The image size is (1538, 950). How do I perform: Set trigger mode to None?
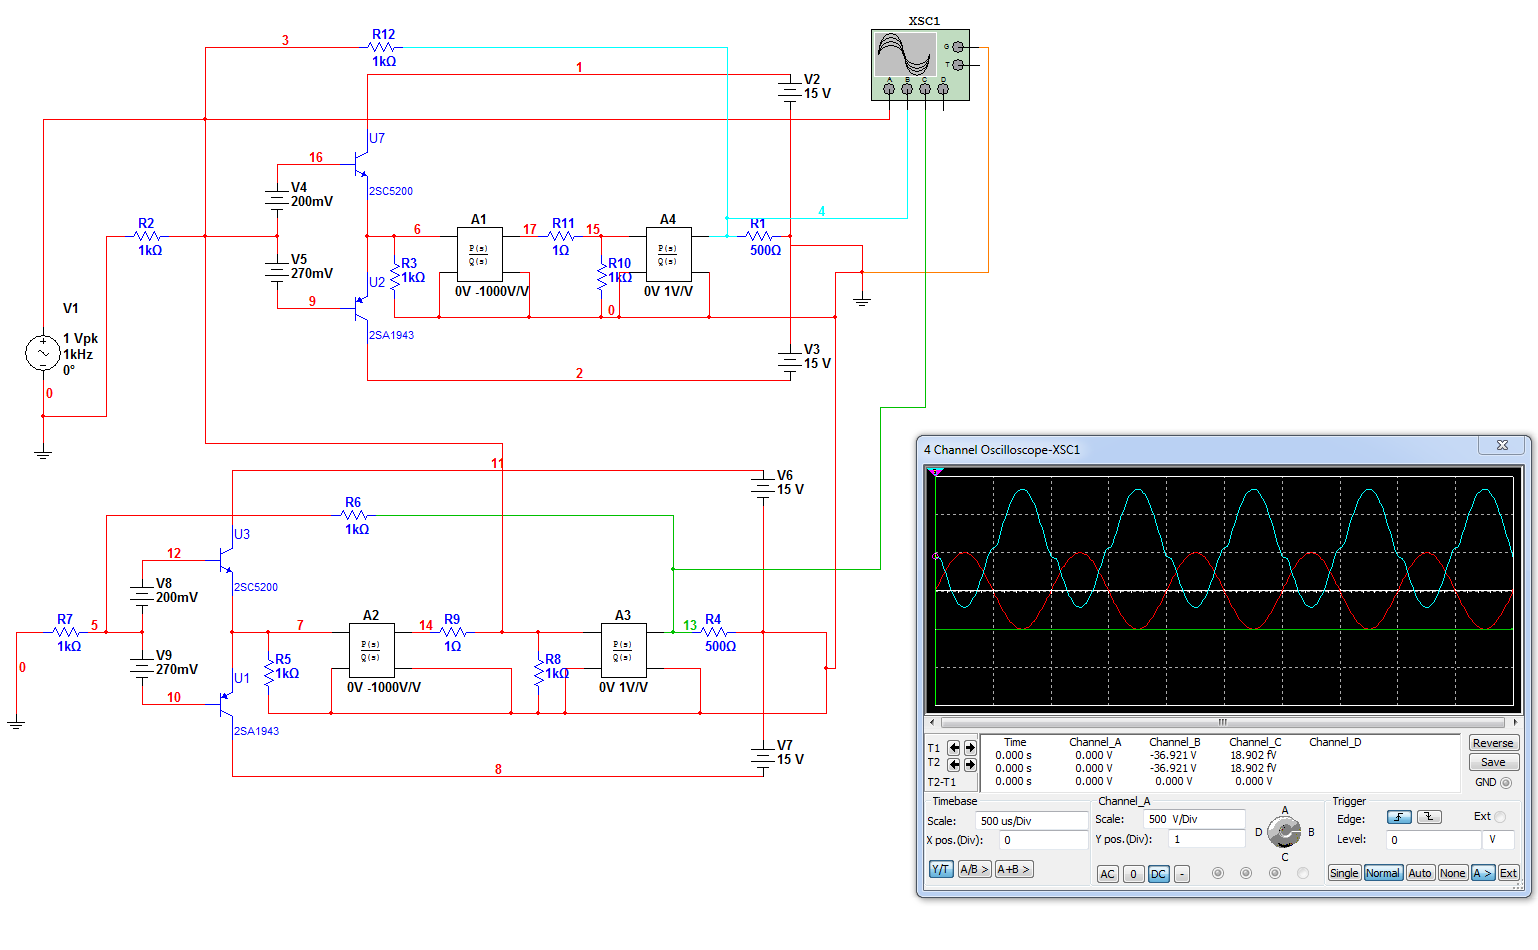point(1452,873)
